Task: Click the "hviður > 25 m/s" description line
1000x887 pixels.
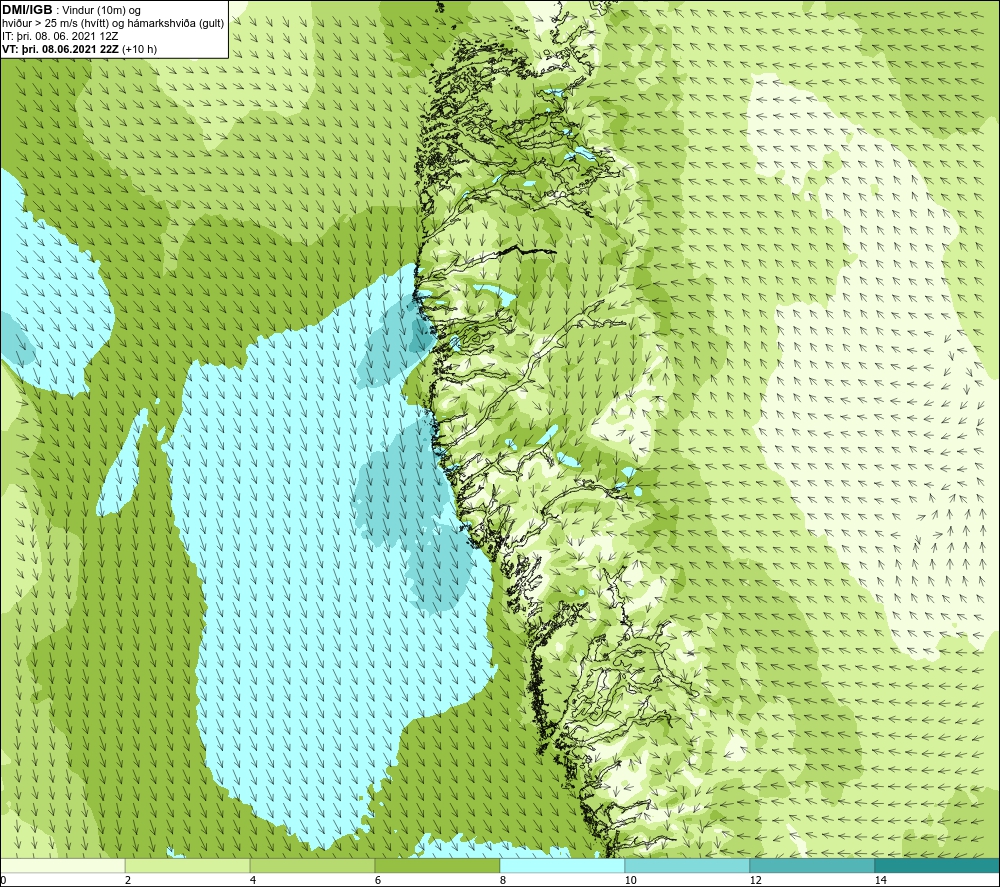Action: [113, 23]
